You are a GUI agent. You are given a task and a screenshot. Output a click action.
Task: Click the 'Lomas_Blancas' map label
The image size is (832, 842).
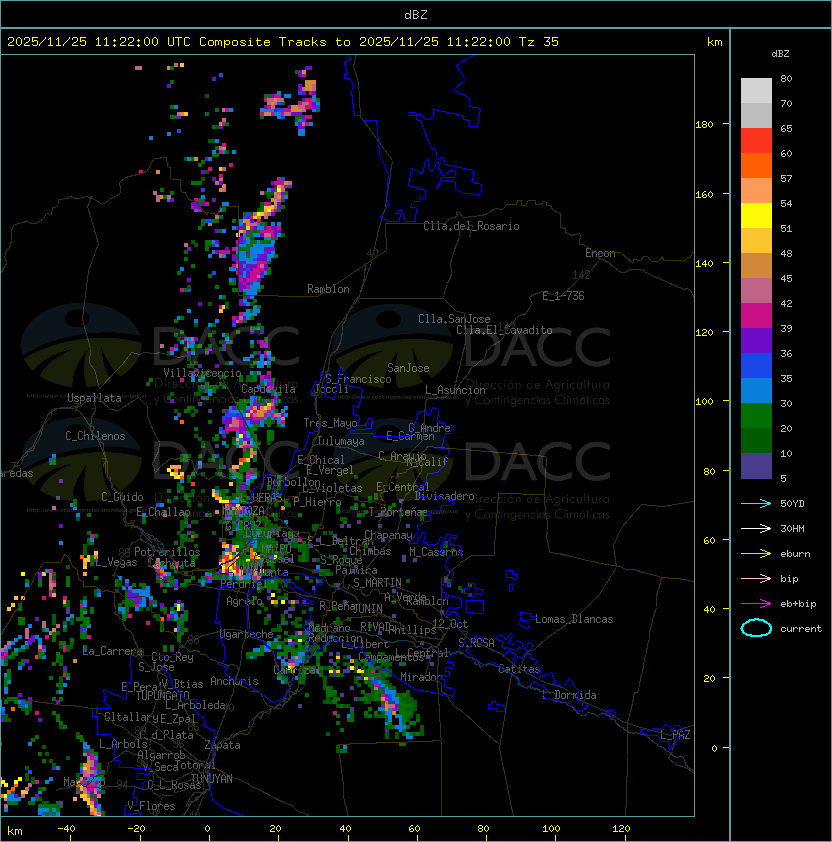pyautogui.click(x=574, y=619)
